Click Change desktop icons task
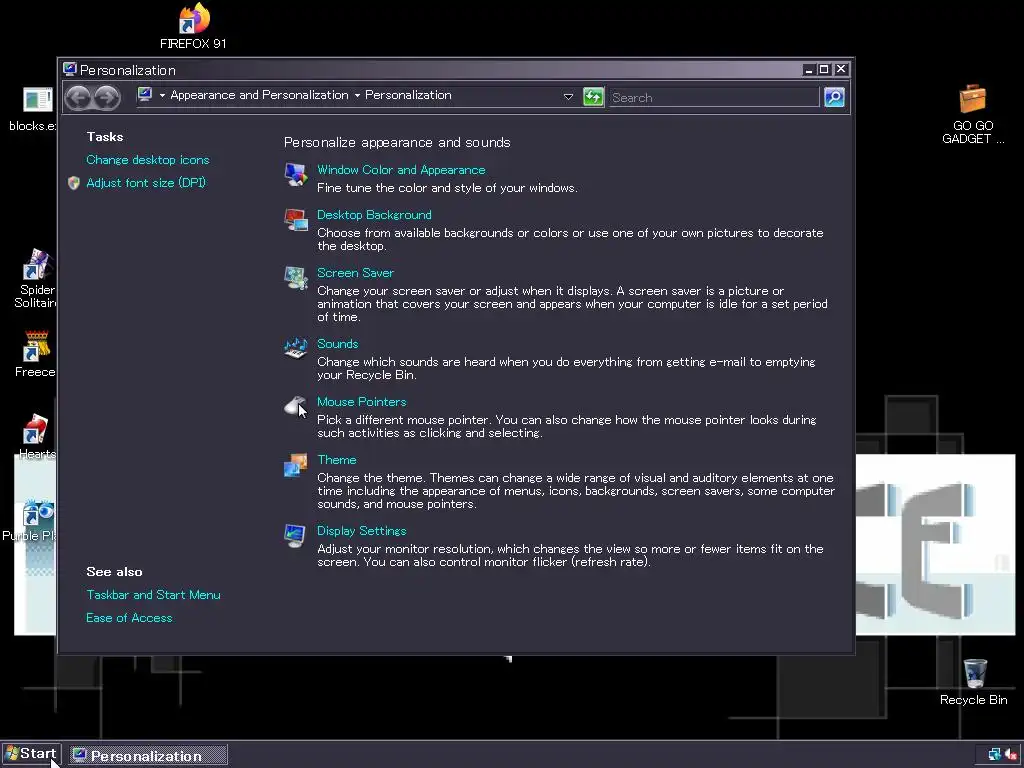 (148, 160)
